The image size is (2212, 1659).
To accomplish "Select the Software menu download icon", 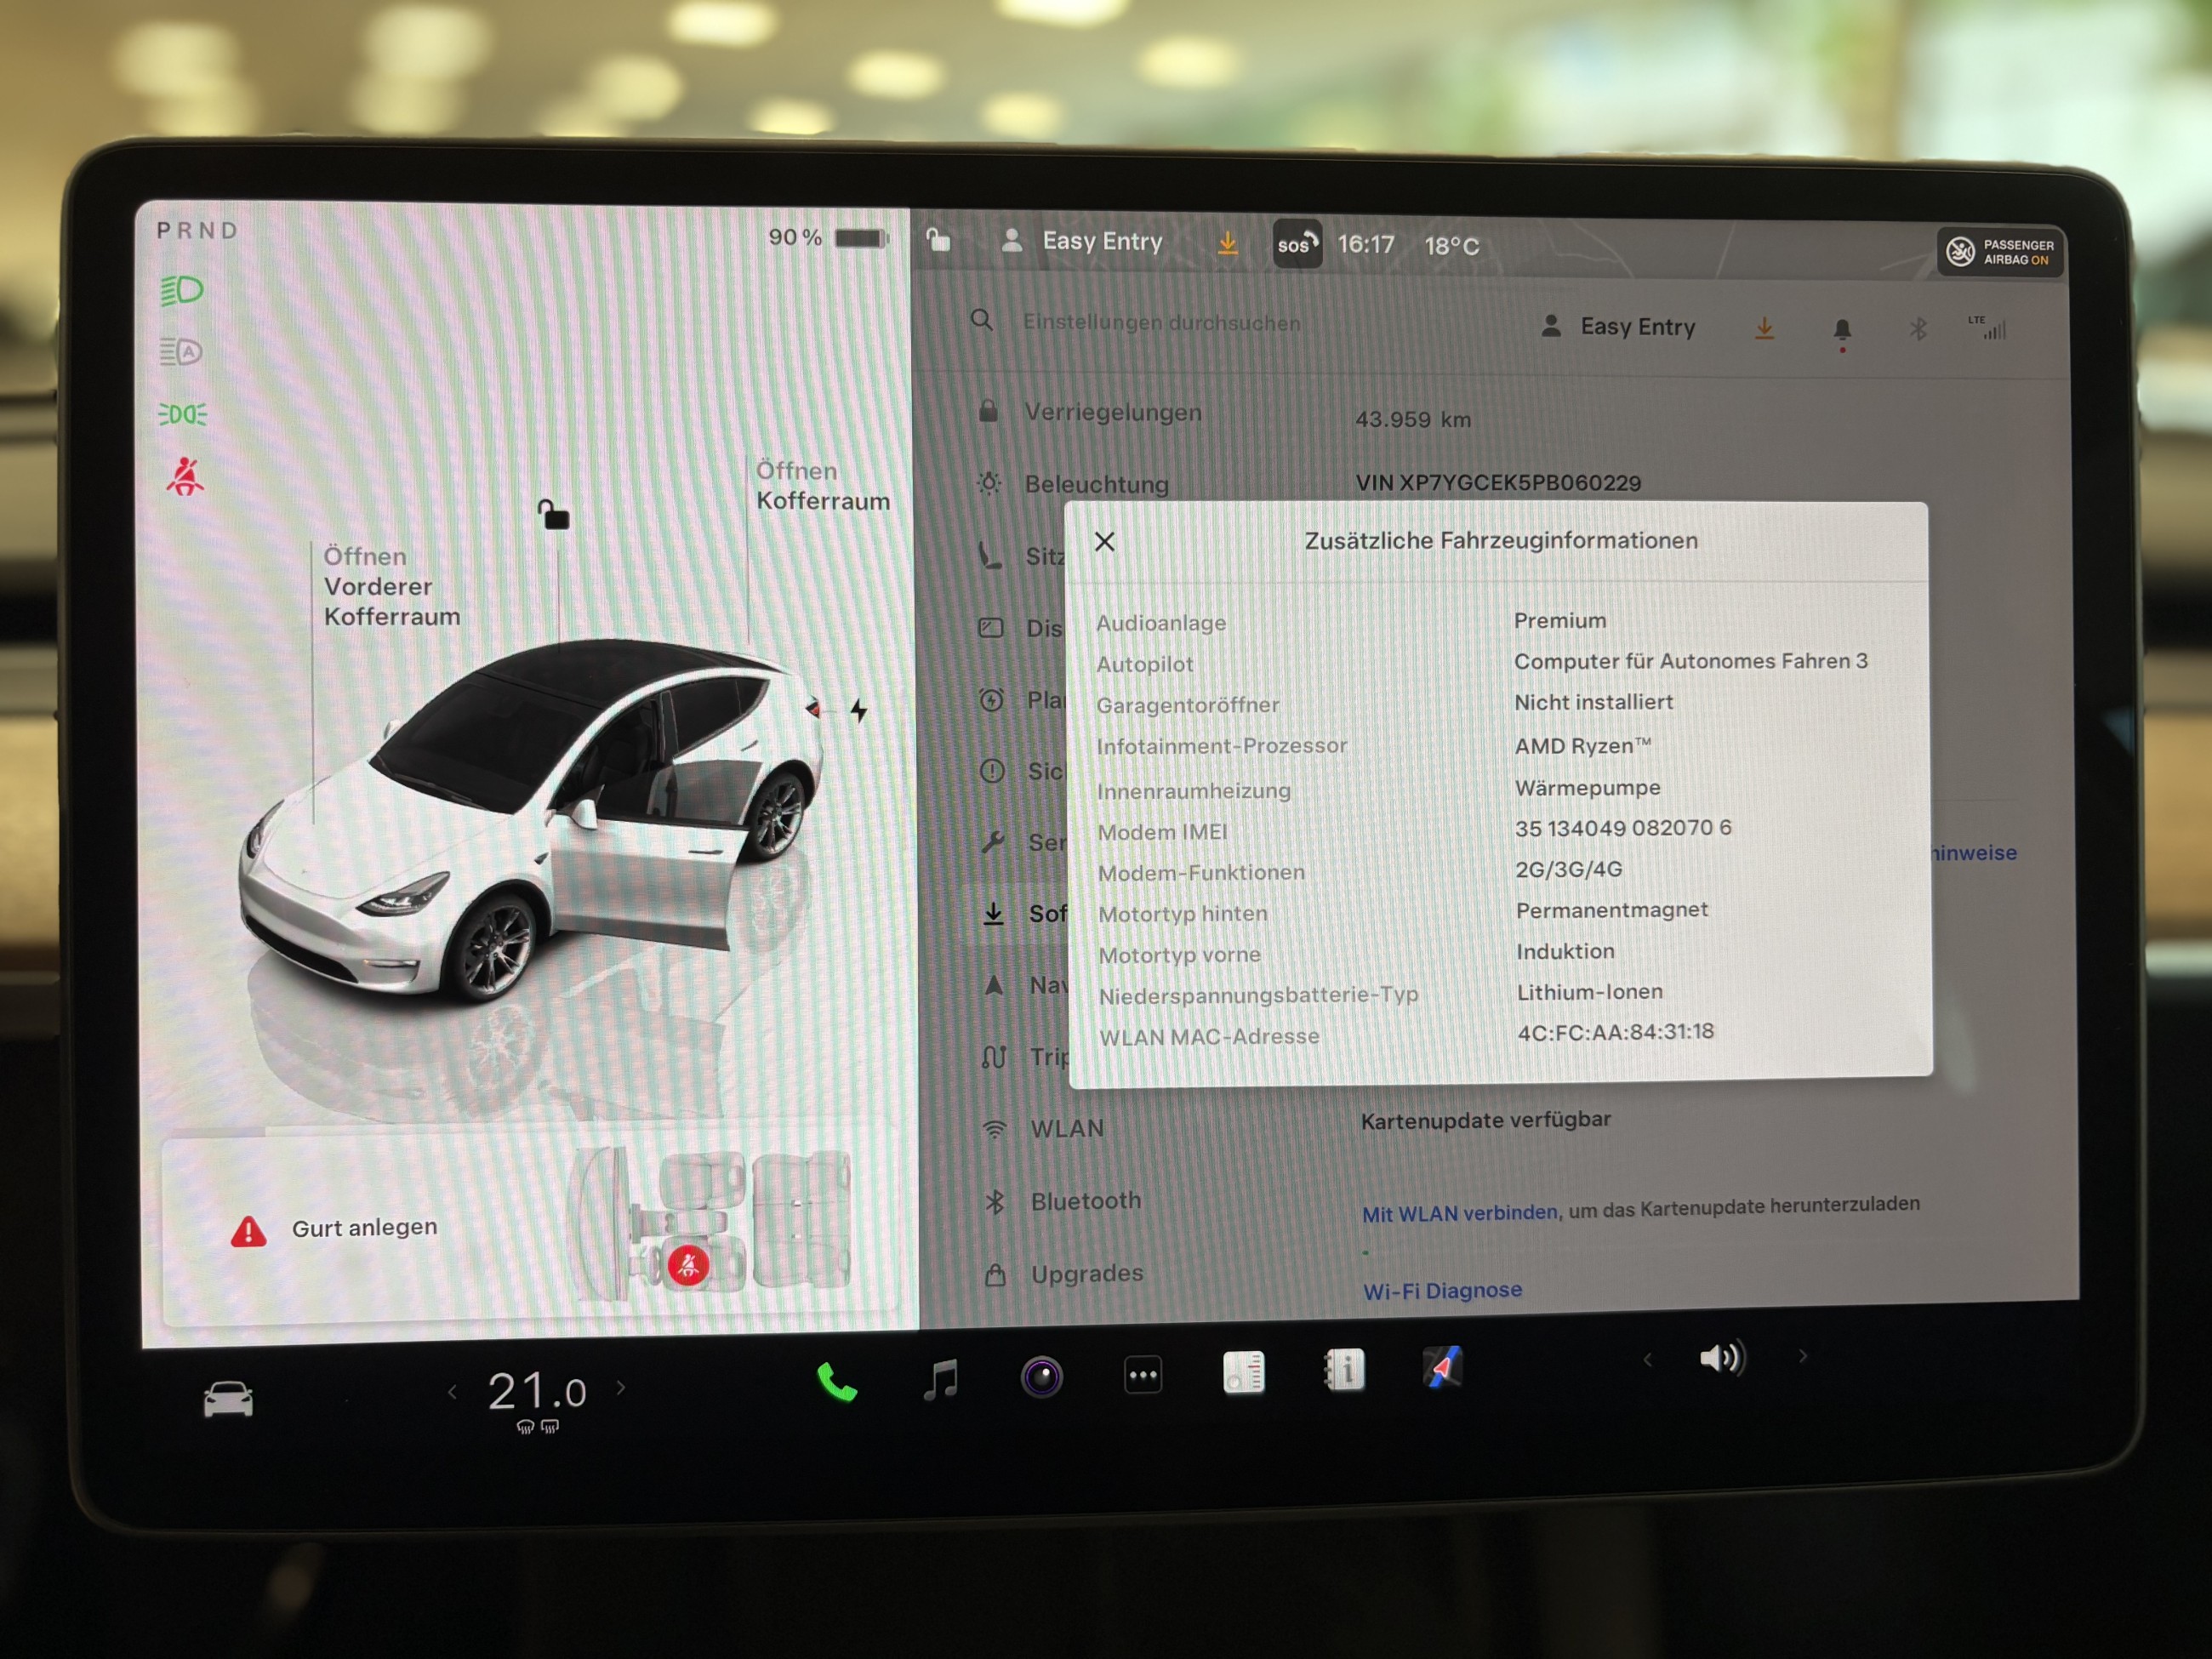I will [x=993, y=914].
